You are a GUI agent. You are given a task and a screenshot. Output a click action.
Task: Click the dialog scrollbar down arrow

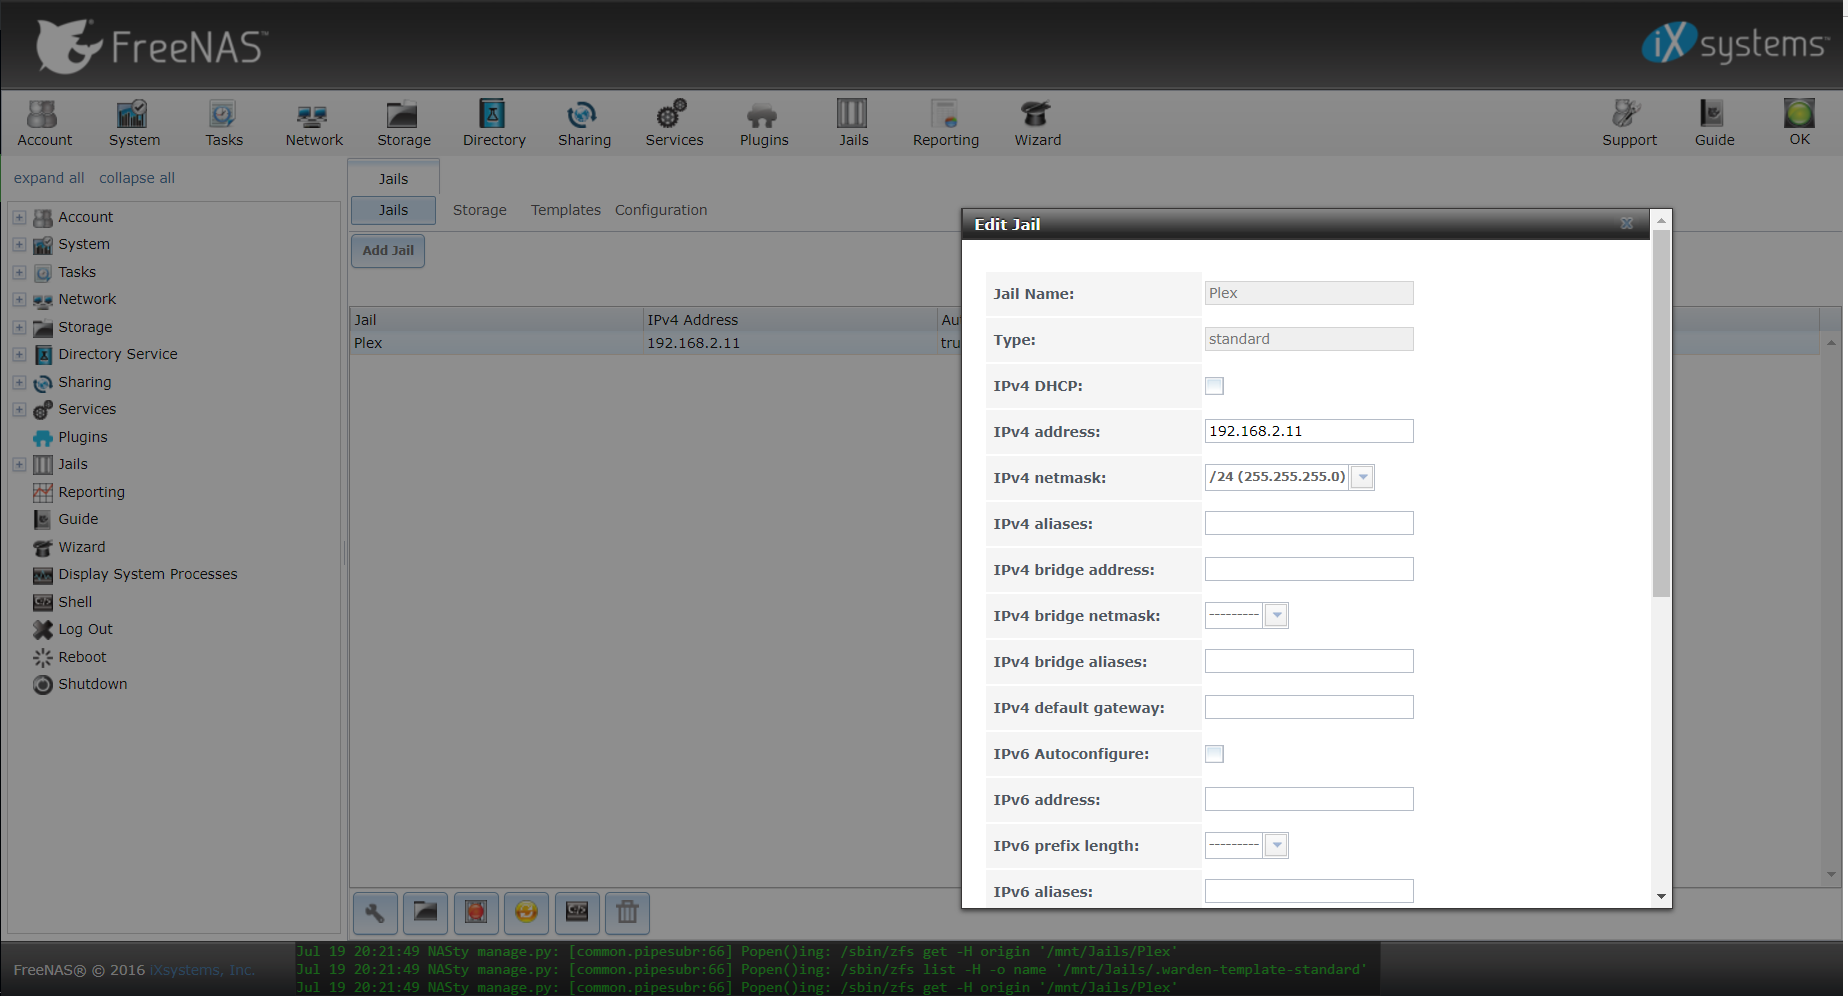coord(1661,896)
